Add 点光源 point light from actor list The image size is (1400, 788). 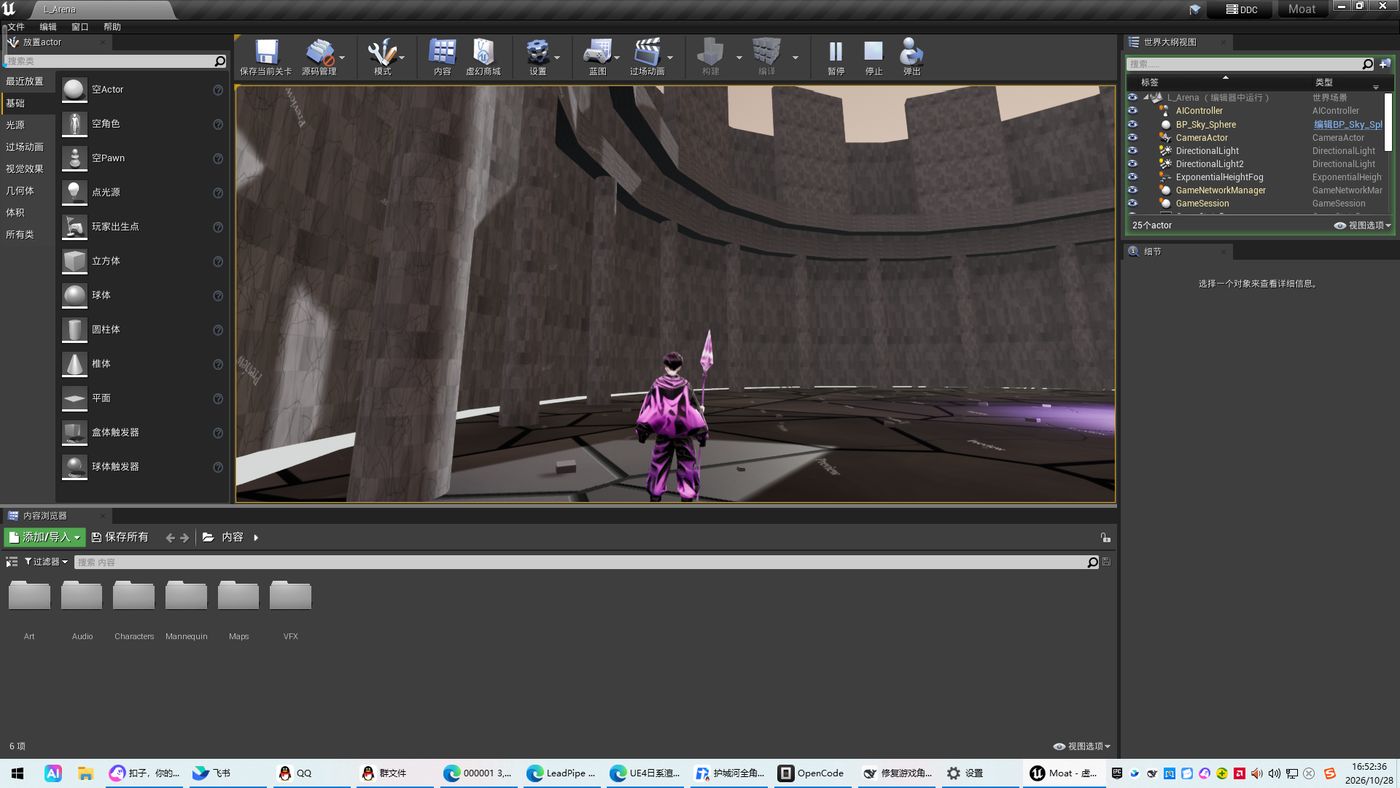(x=142, y=192)
